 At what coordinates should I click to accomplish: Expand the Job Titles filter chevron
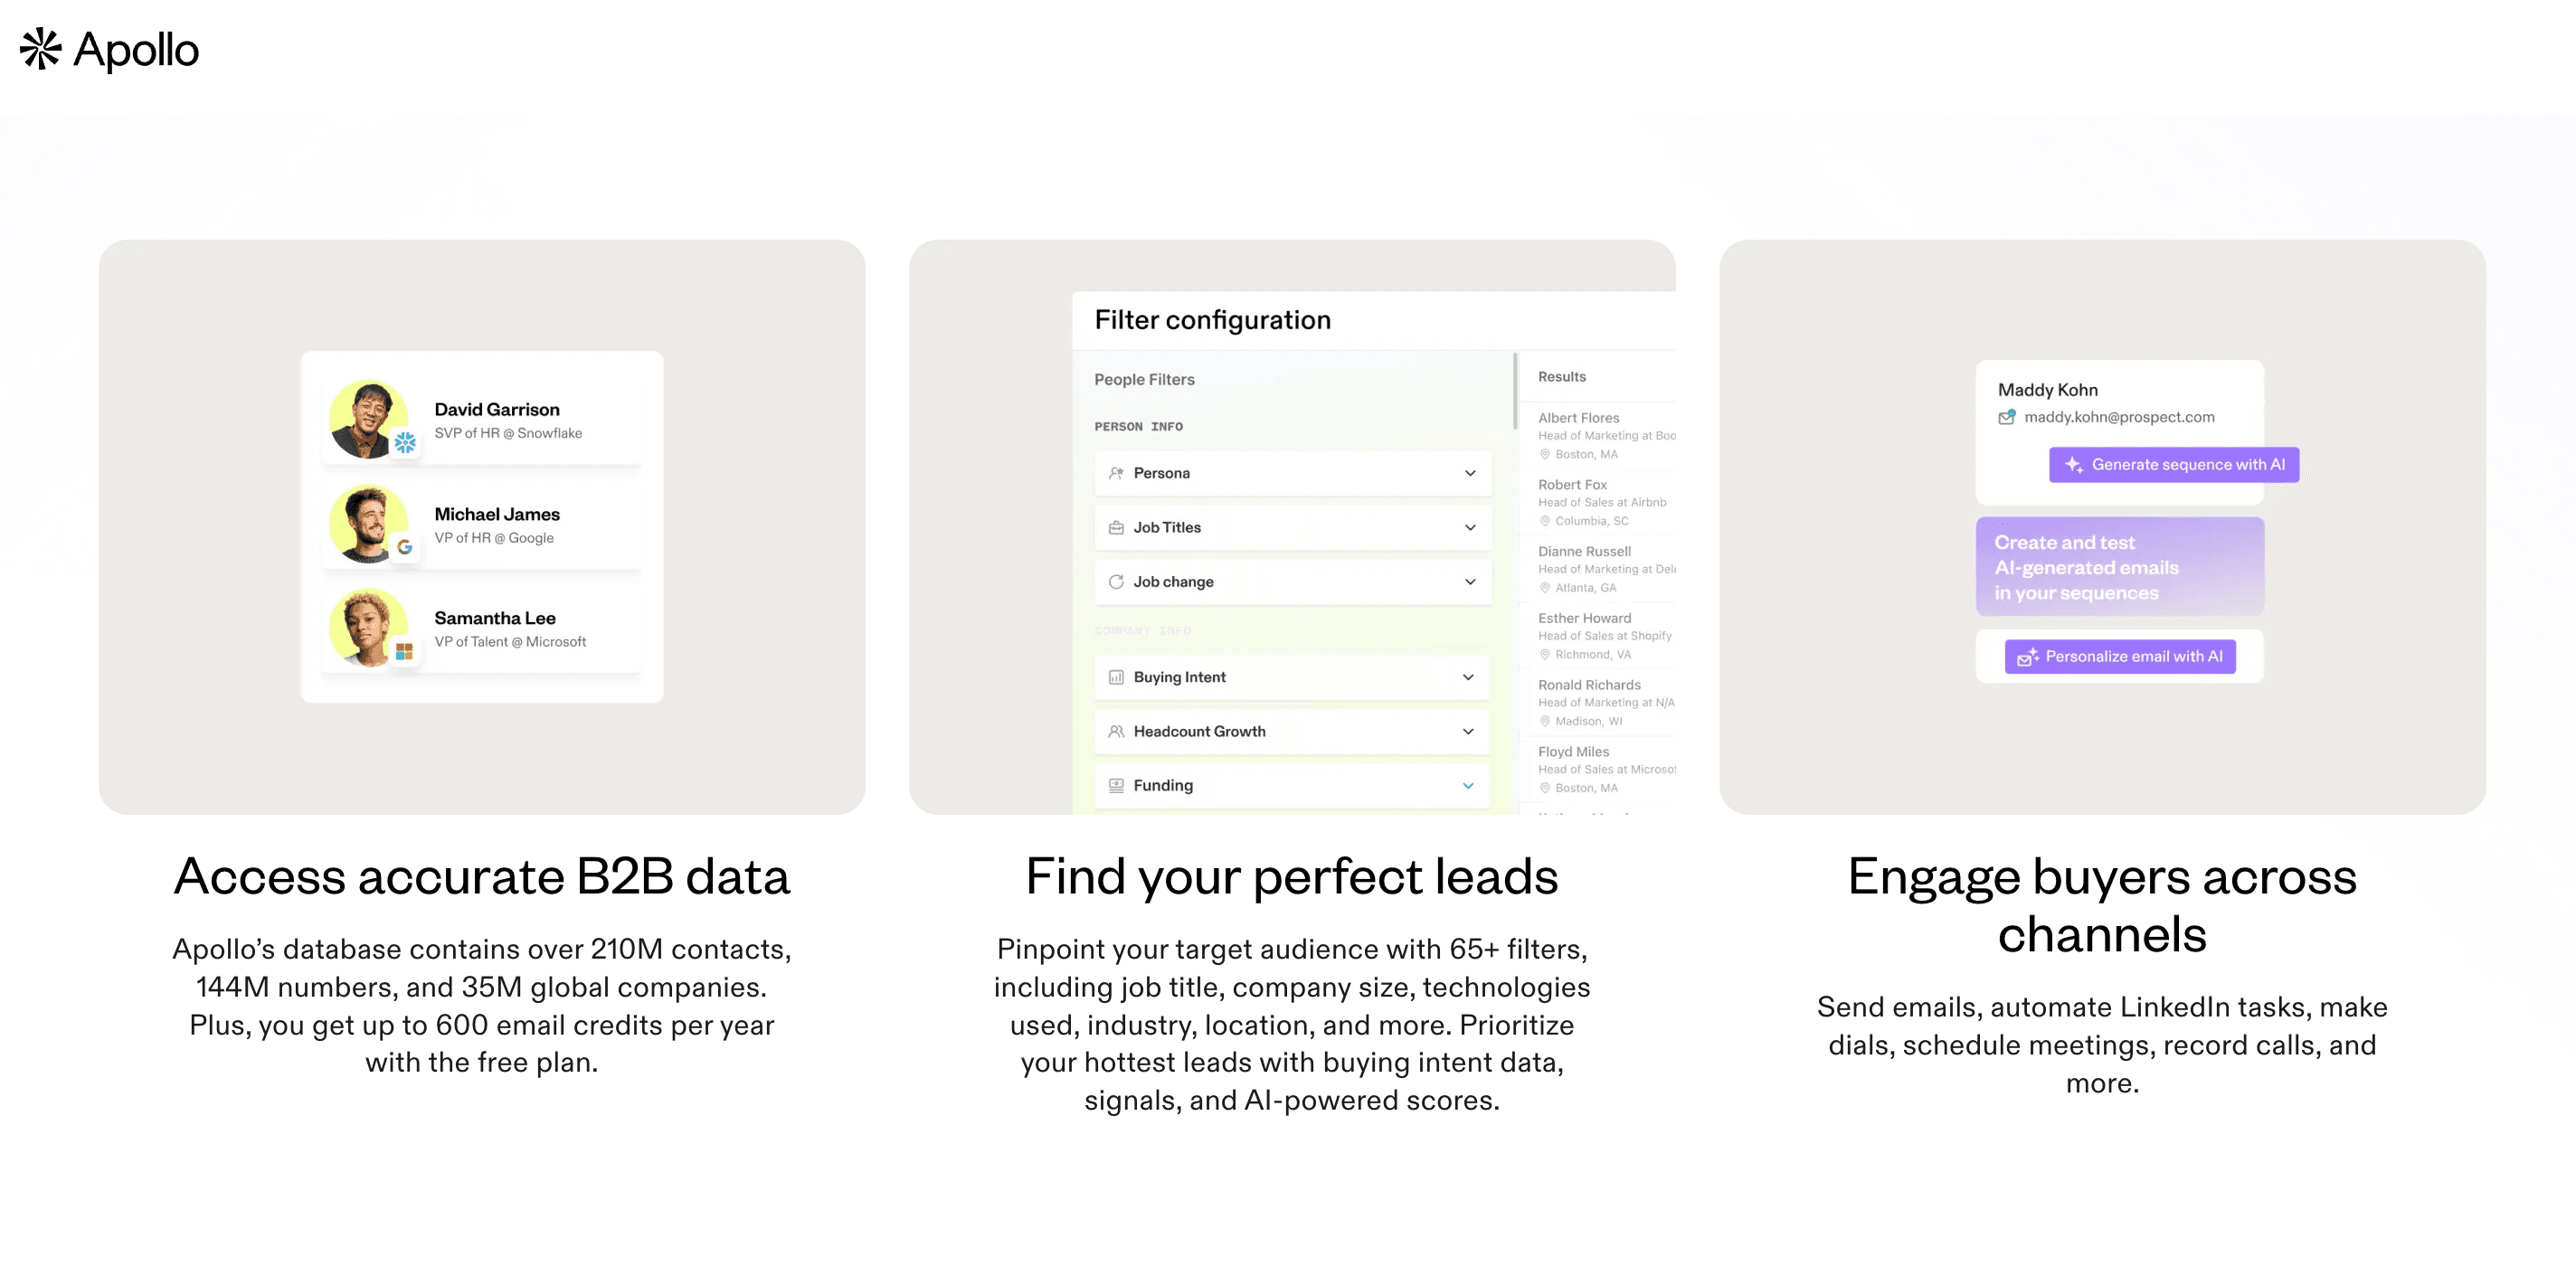1470,527
